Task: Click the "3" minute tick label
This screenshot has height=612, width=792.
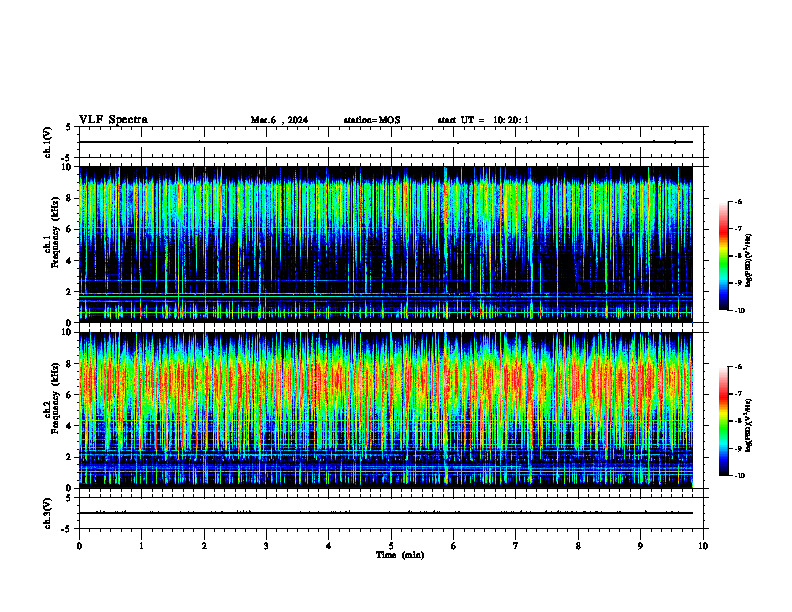Action: (x=266, y=546)
